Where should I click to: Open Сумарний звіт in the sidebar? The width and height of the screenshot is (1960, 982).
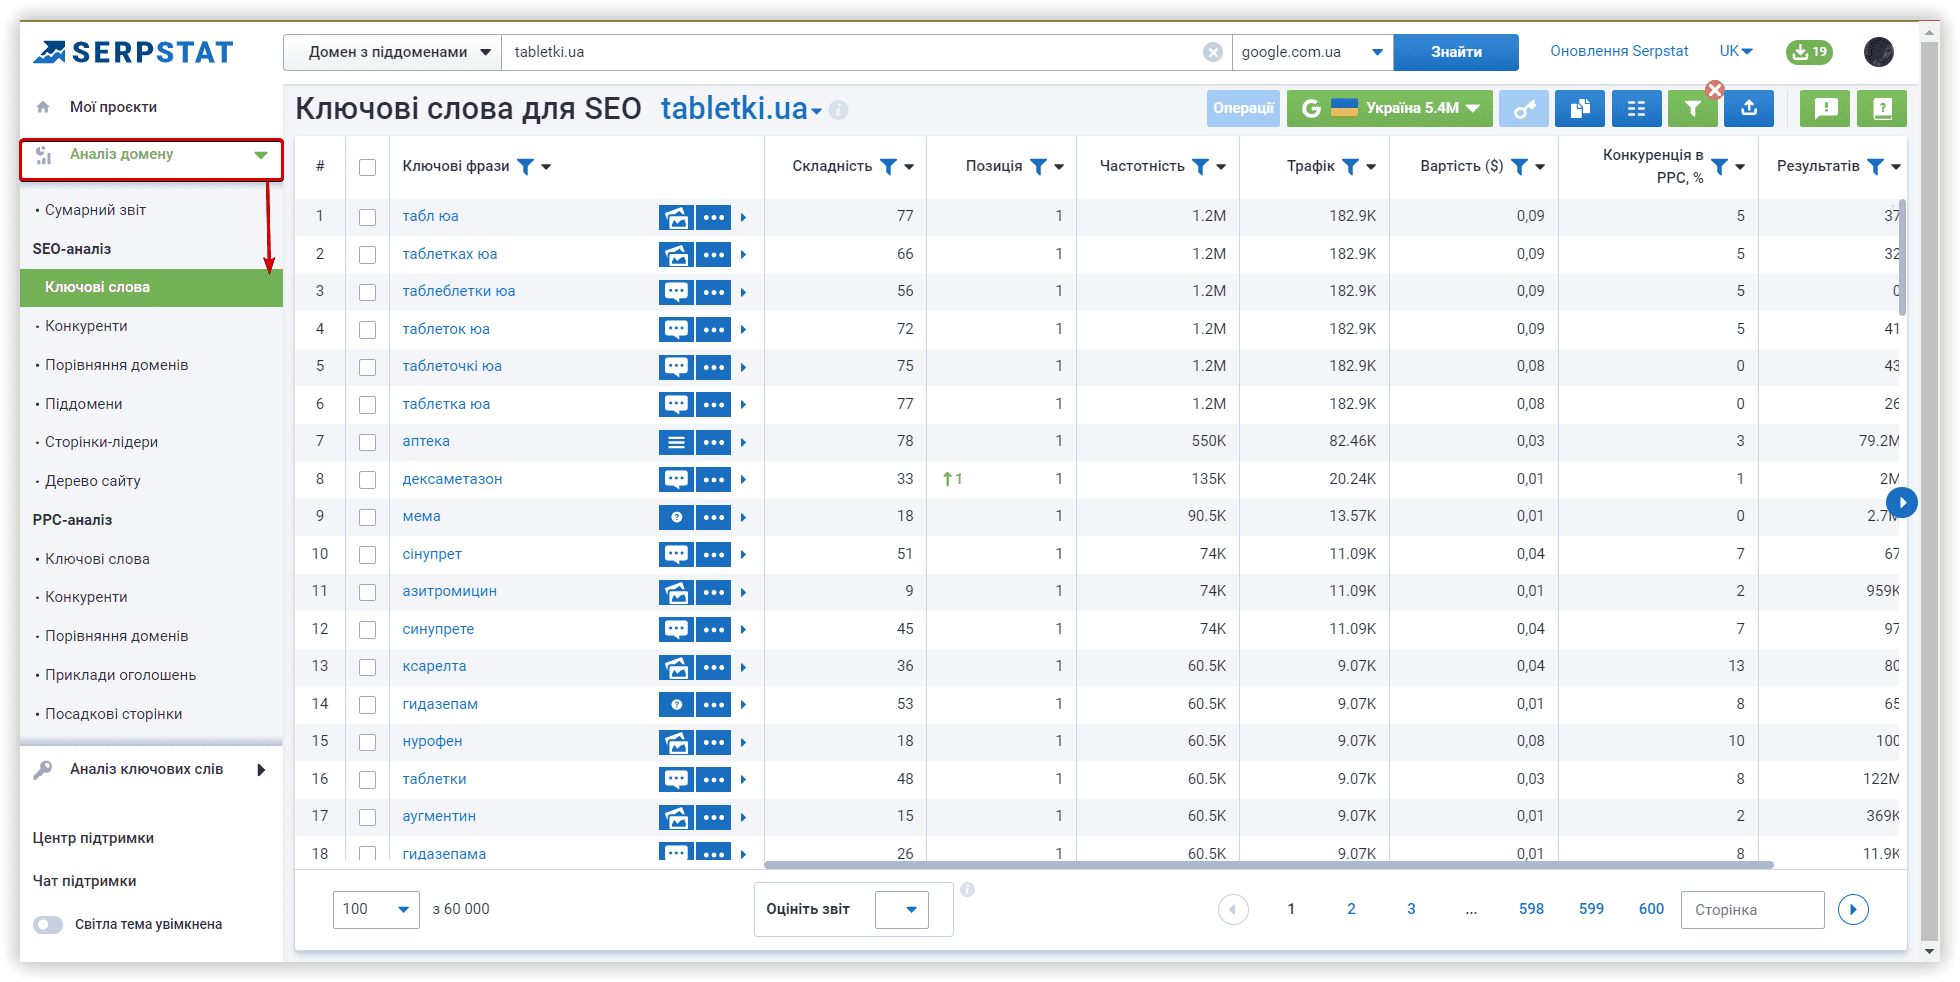coord(95,210)
